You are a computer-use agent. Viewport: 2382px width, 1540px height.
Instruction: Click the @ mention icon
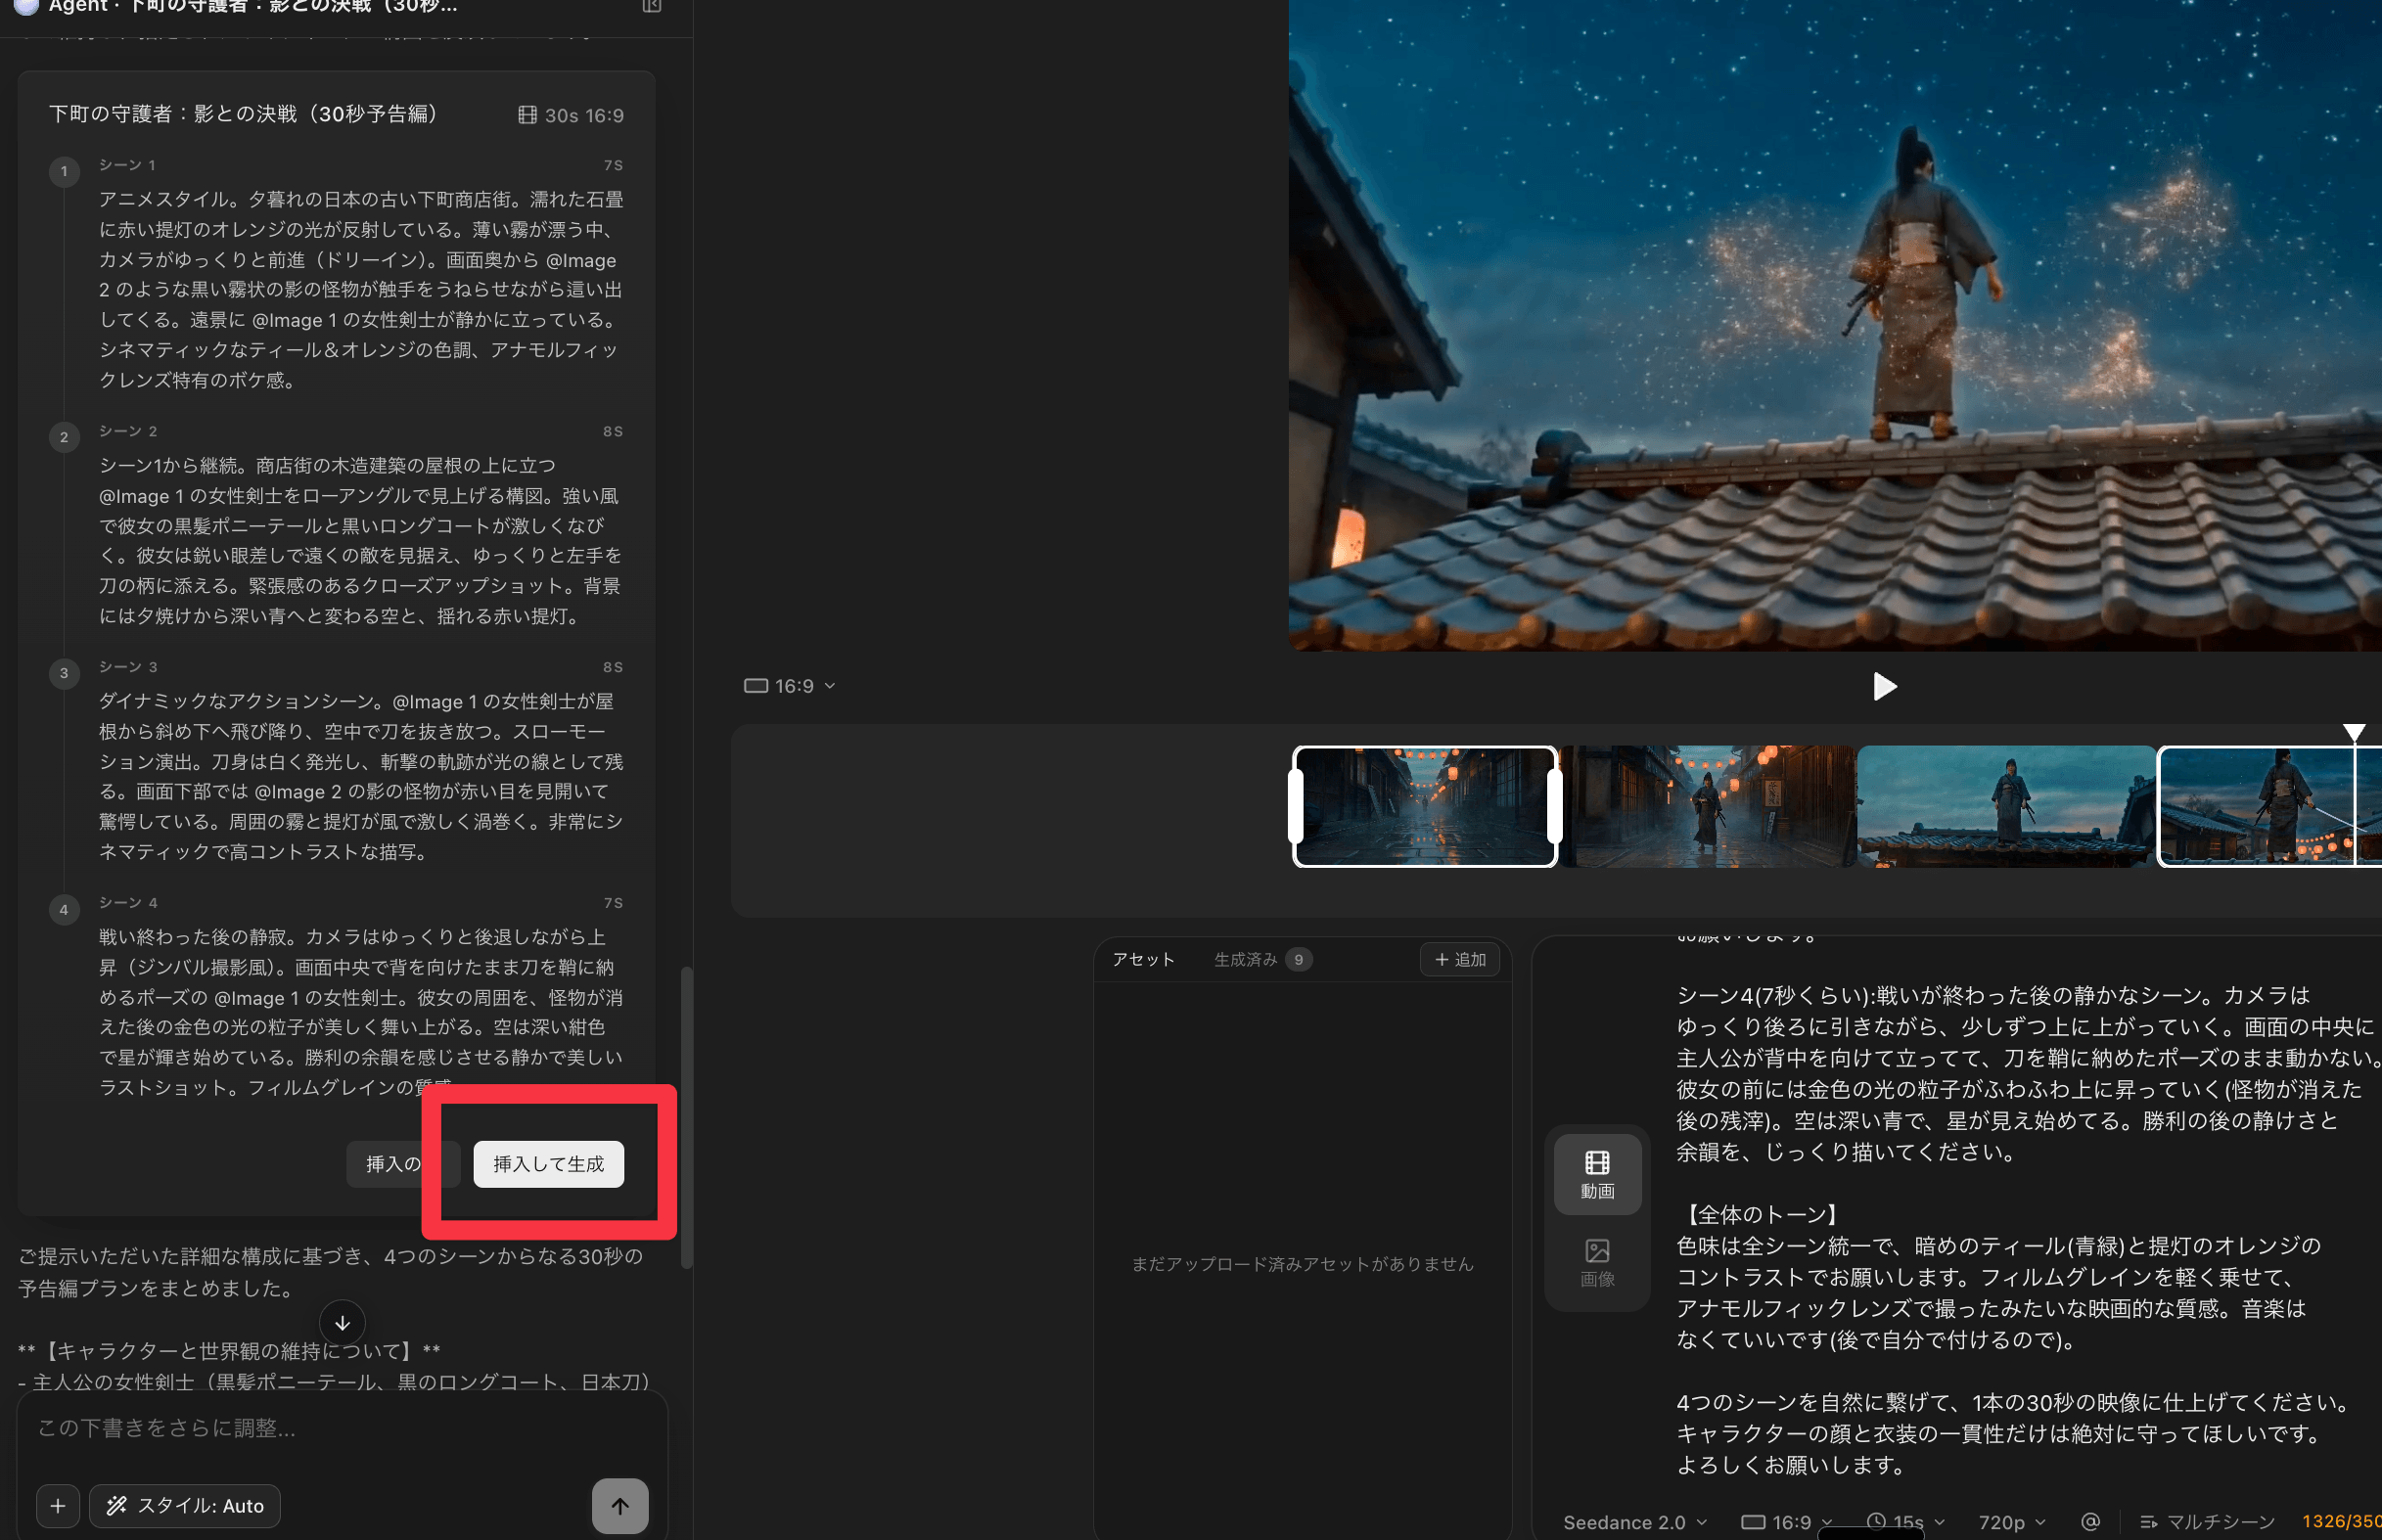point(2089,1521)
